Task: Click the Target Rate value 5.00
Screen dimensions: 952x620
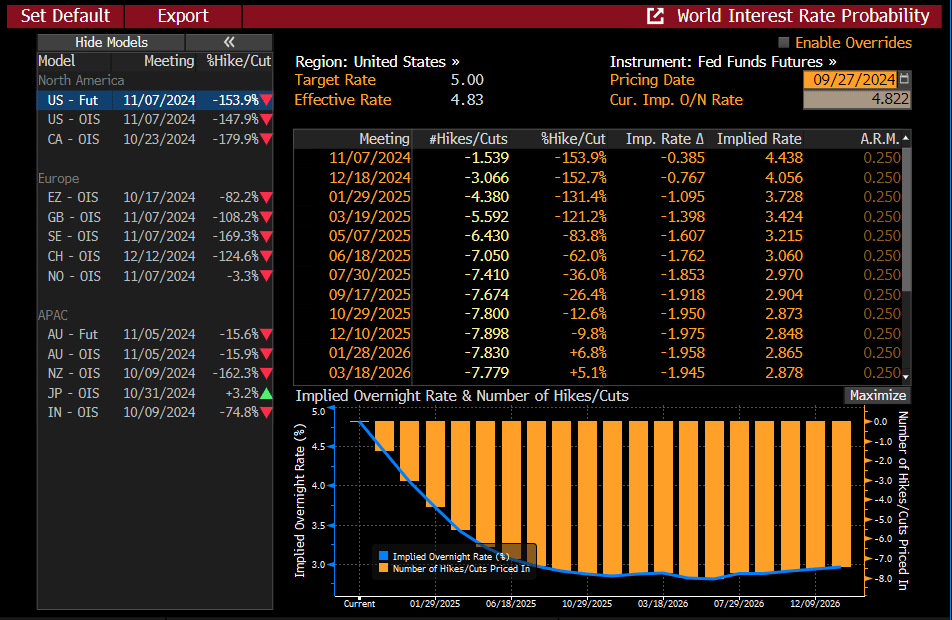Action: point(467,80)
